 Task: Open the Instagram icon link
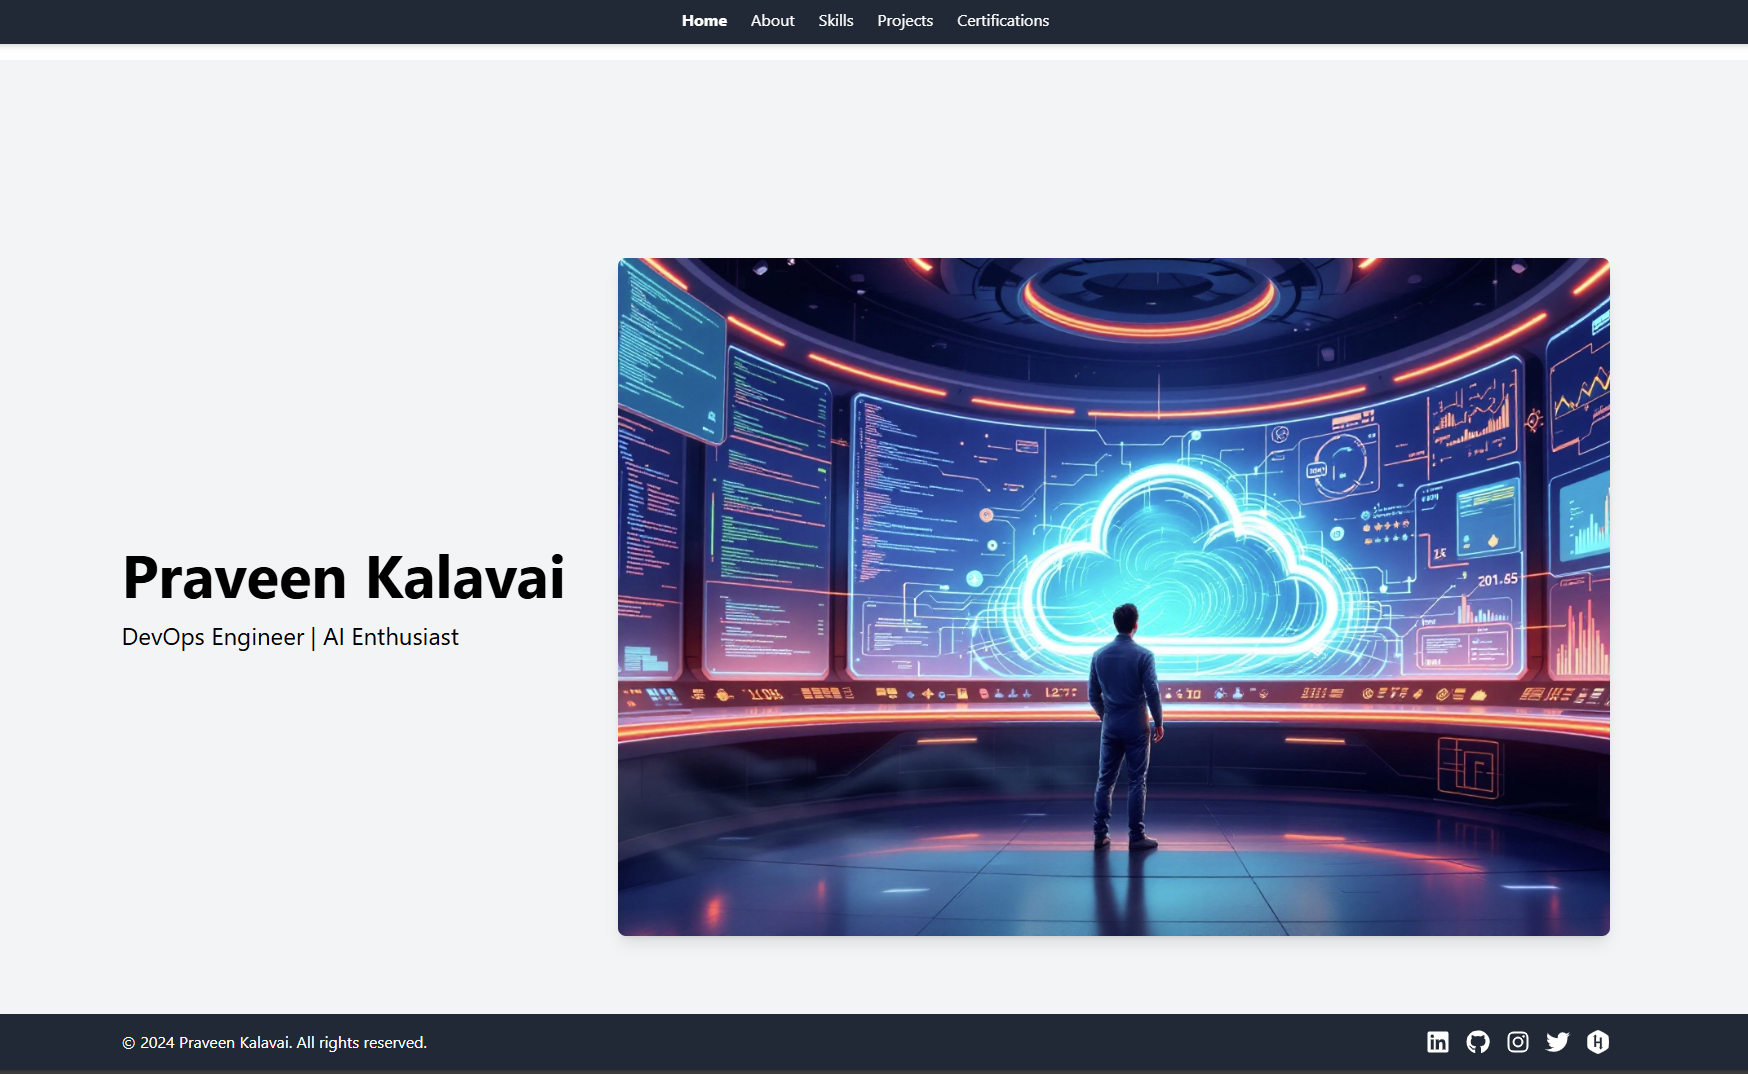(1517, 1042)
